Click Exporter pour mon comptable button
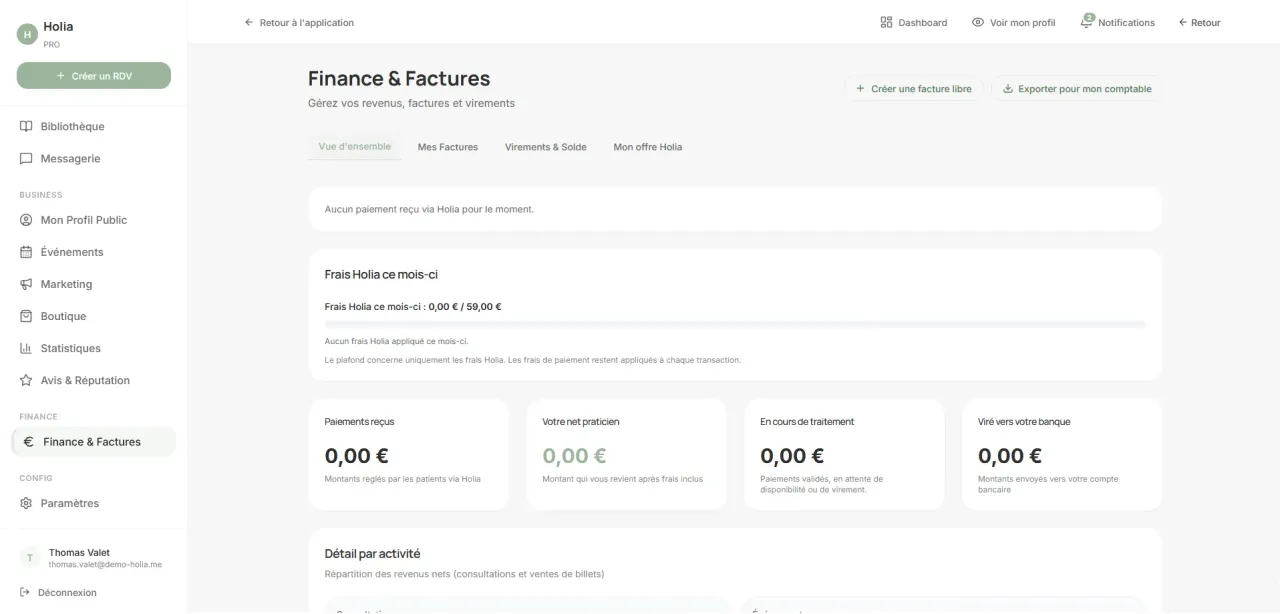Screen dimensions: 1280x614 click(x=1077, y=89)
